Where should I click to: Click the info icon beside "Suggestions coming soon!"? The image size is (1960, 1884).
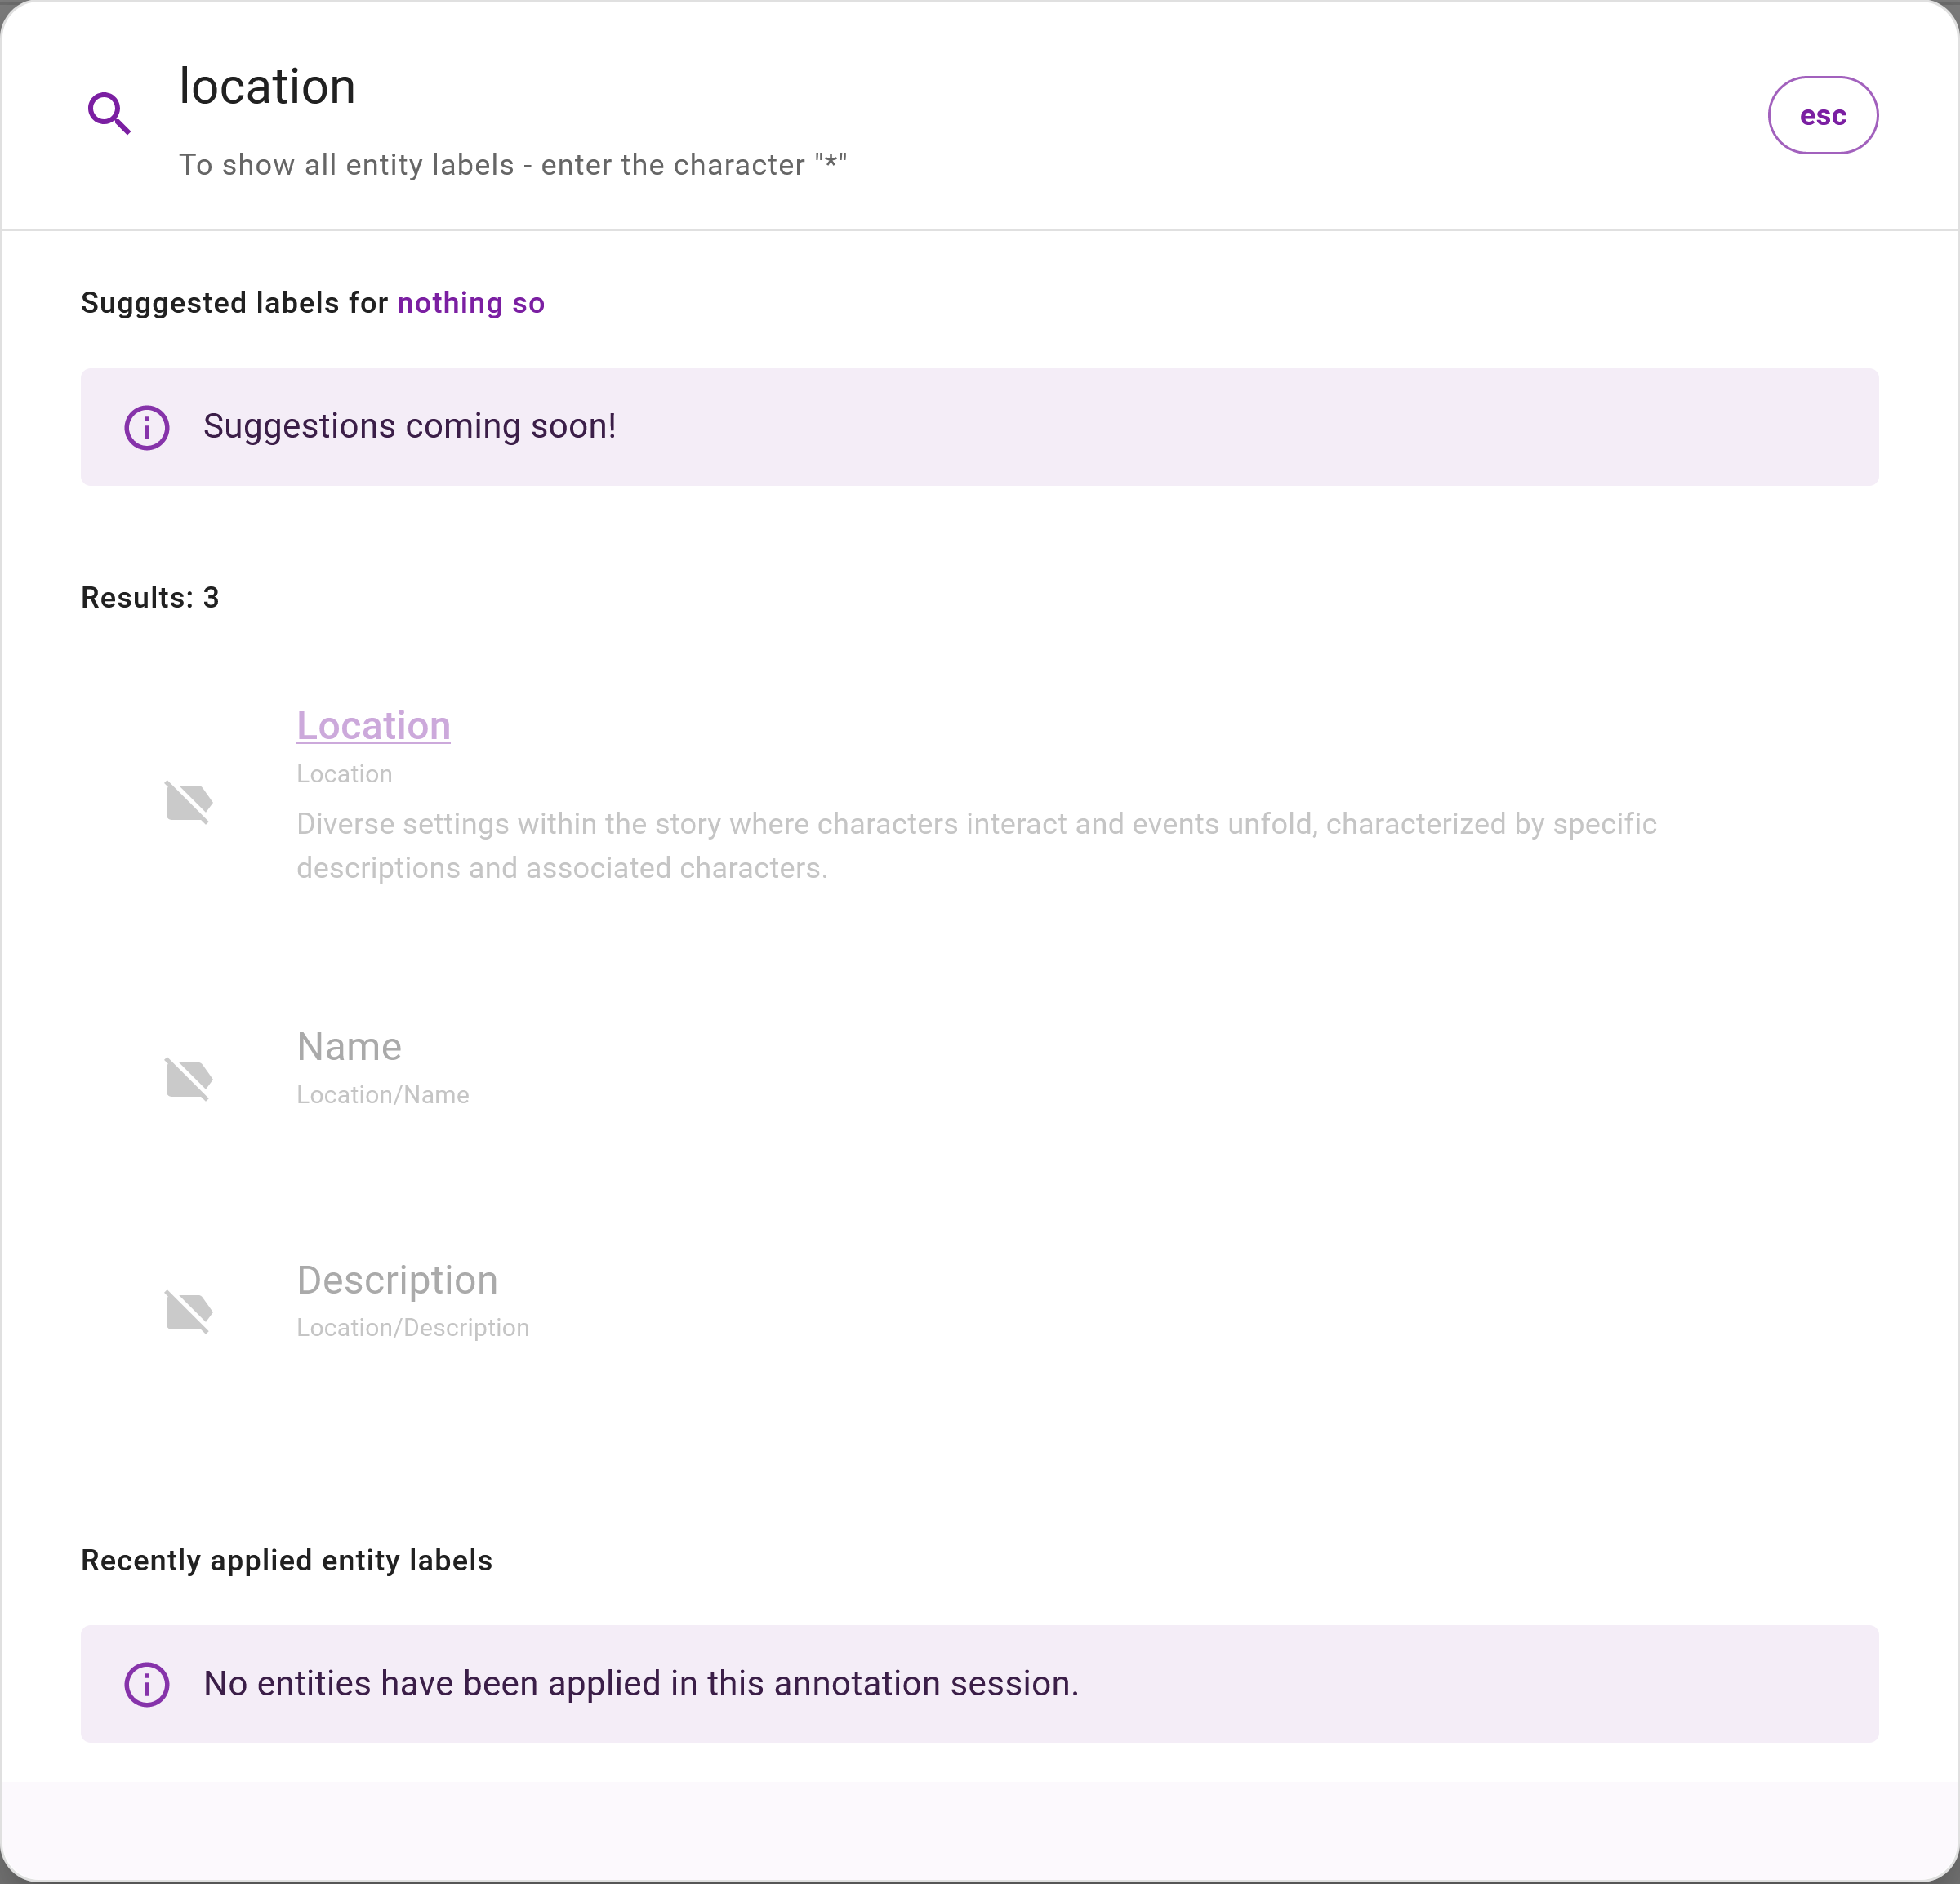(147, 428)
